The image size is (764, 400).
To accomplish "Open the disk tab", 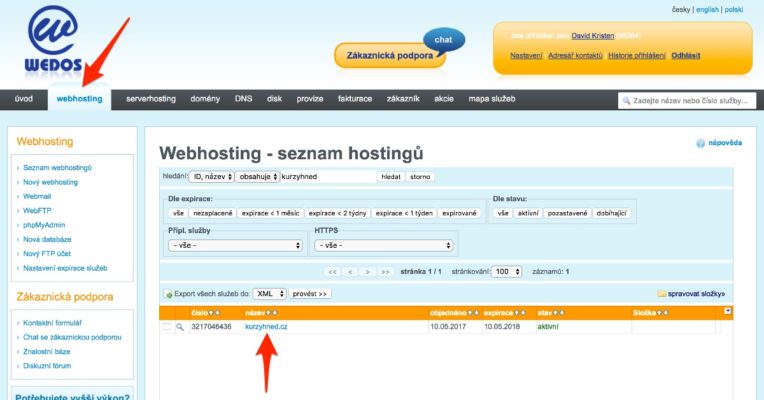I will pos(274,99).
